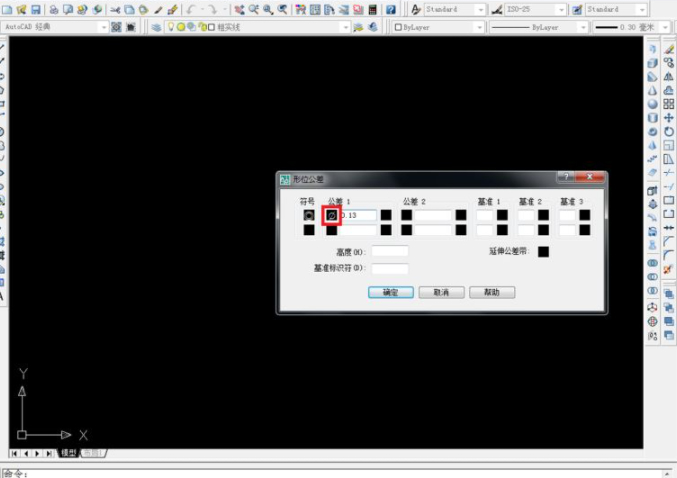Click the 公差 1 value field showing 0.13
Viewport: 677px width, 478px height.
point(360,215)
